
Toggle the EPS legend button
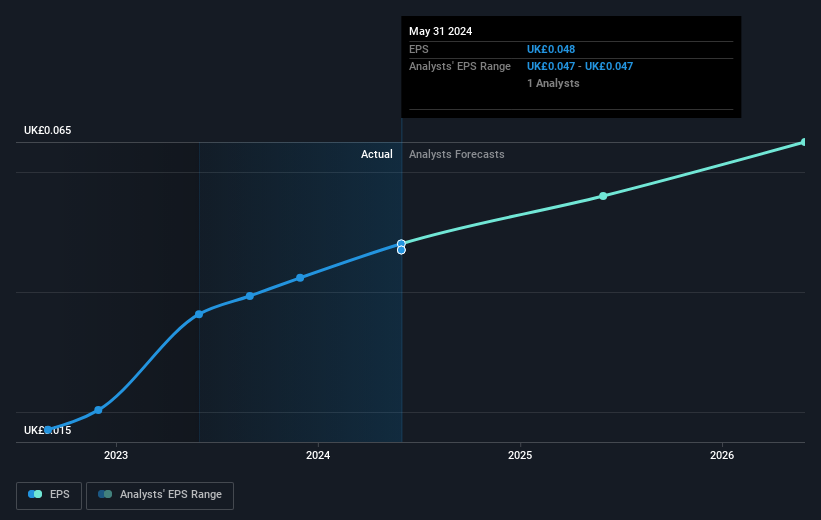click(49, 495)
